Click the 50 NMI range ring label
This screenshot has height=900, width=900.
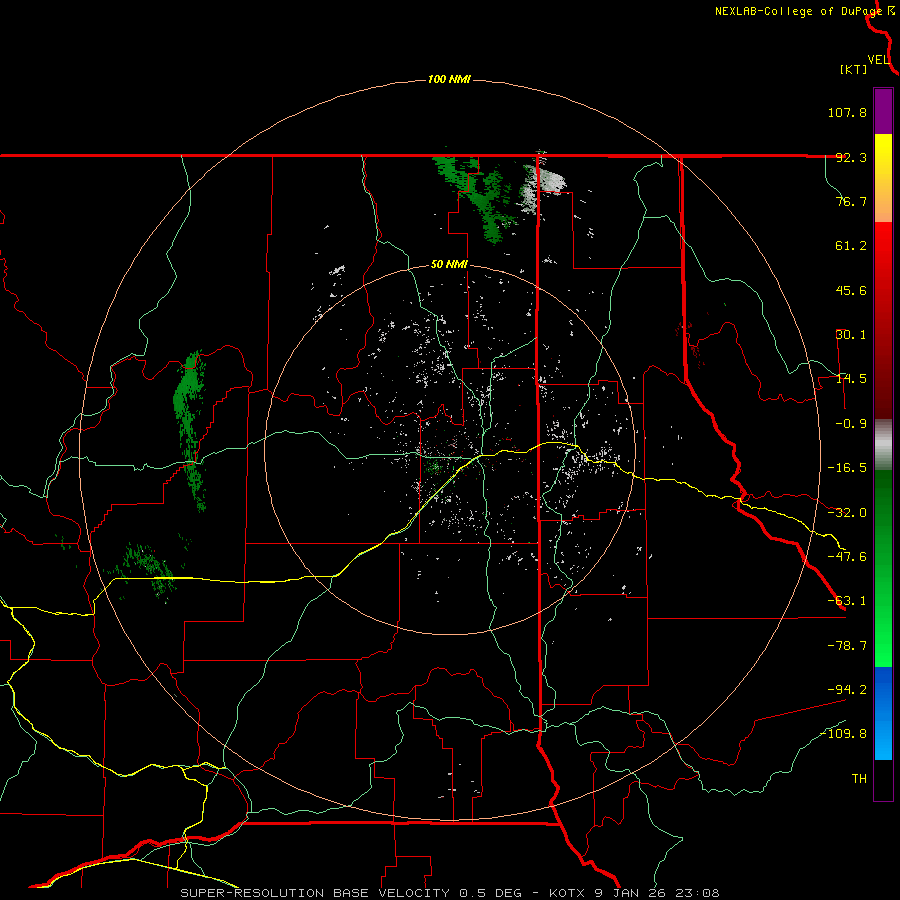449,265
